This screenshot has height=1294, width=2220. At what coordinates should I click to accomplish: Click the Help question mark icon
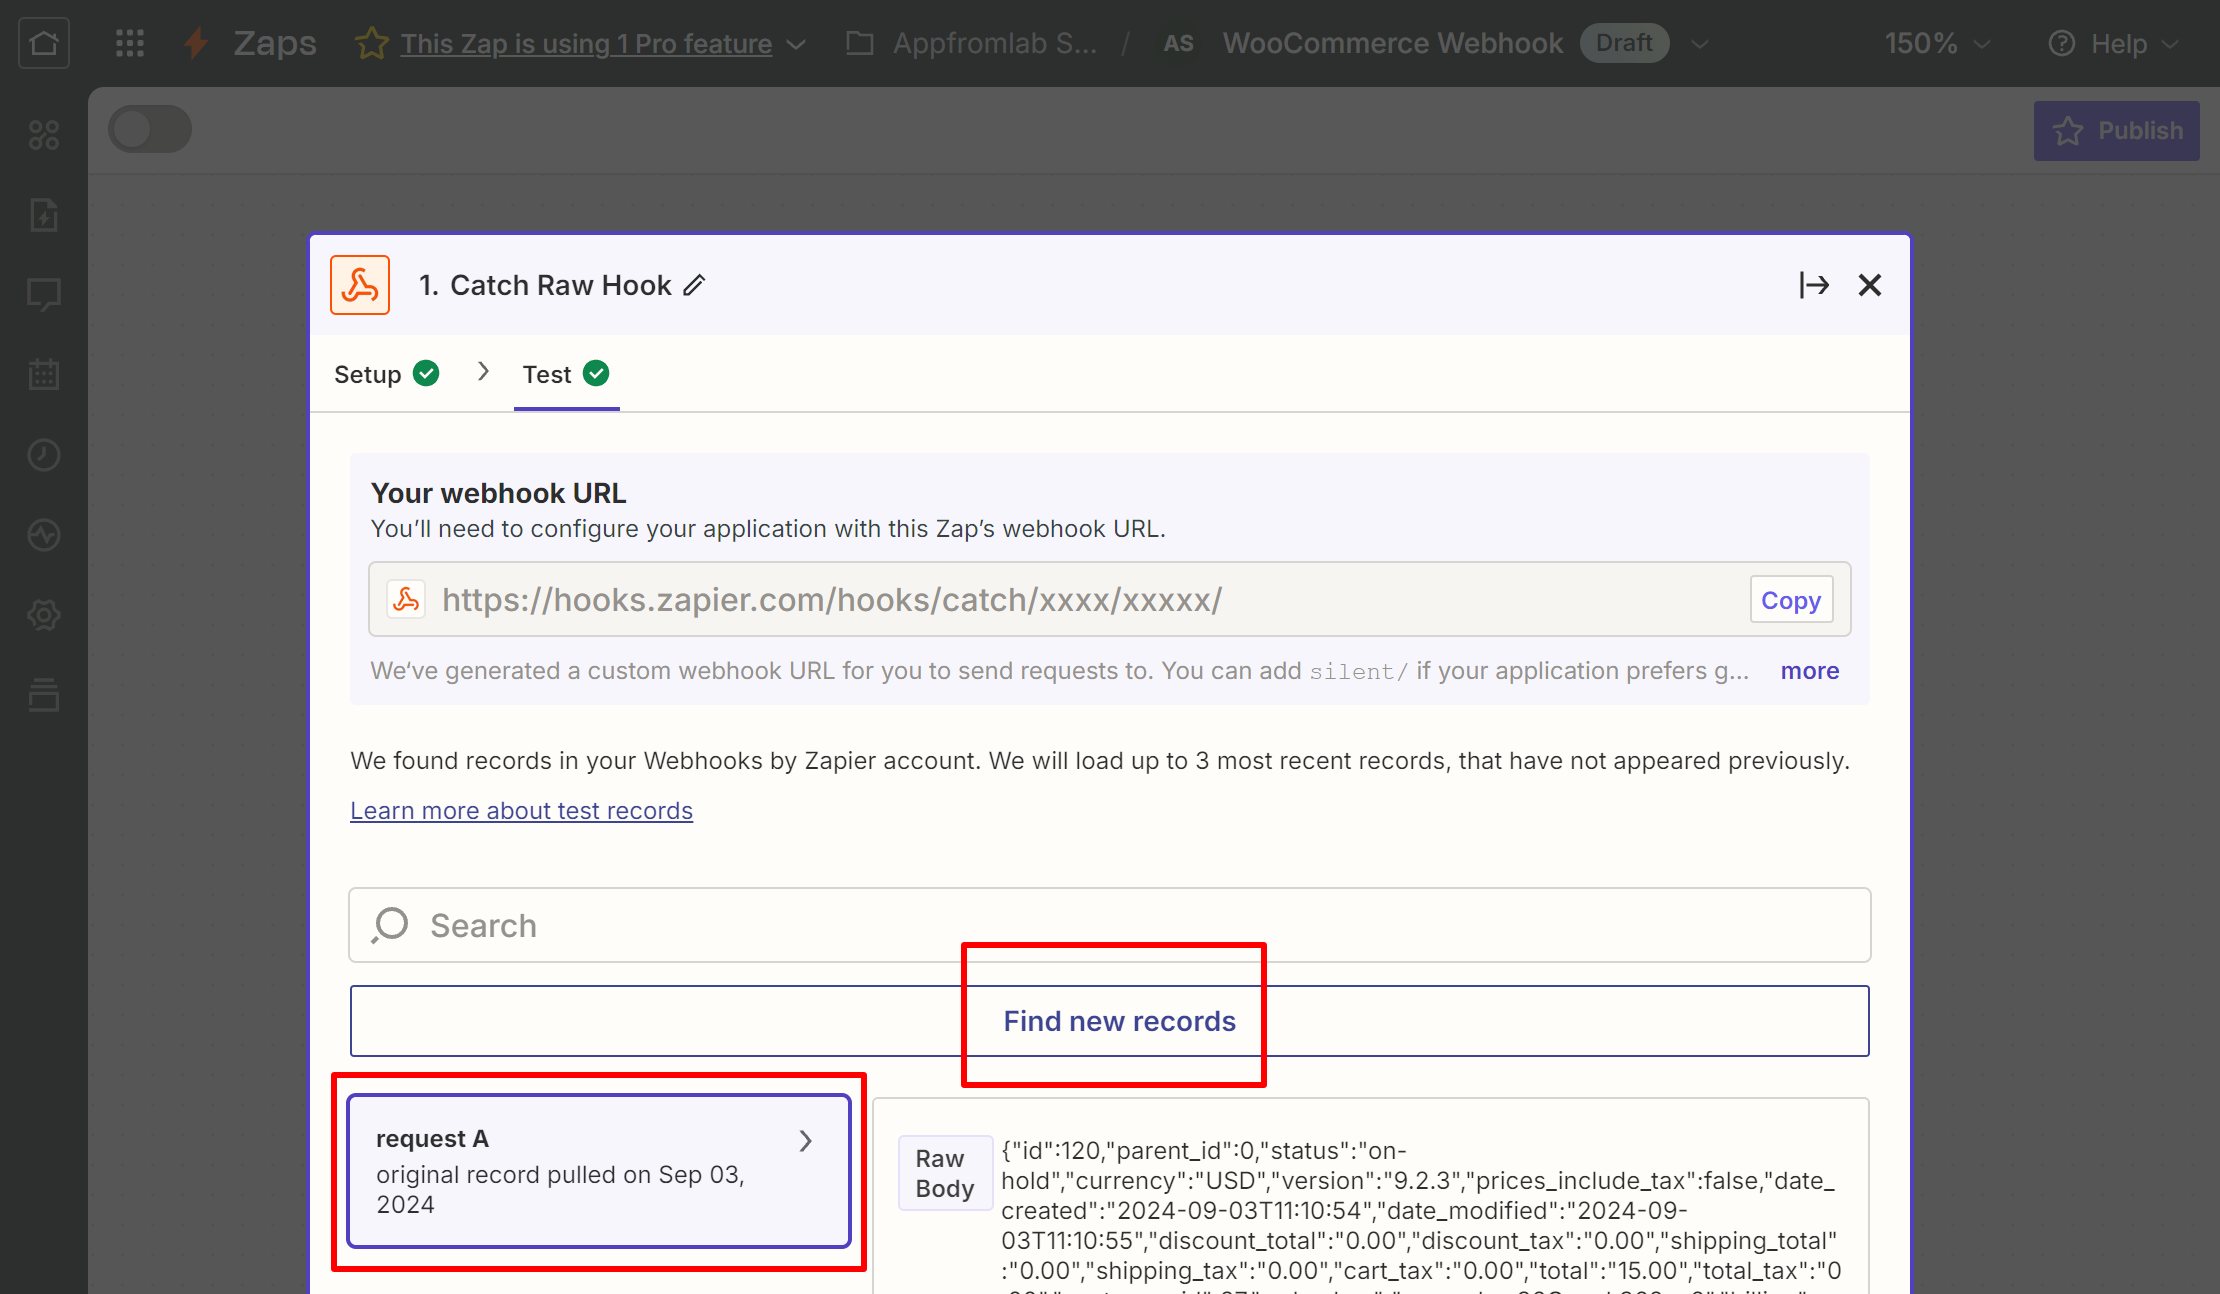[2062, 43]
